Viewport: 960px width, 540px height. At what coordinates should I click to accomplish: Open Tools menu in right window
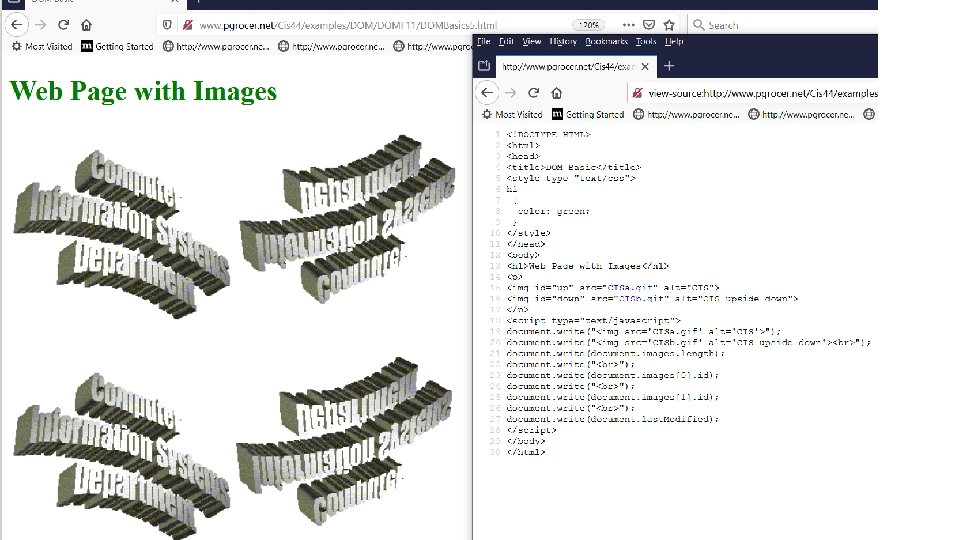[646, 42]
